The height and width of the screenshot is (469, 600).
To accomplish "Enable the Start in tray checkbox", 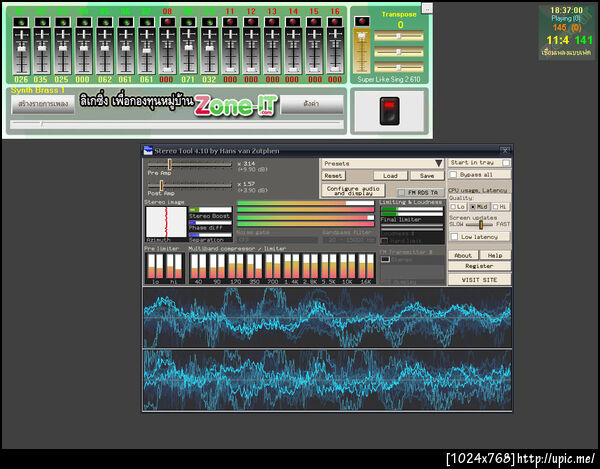I will coord(506,163).
